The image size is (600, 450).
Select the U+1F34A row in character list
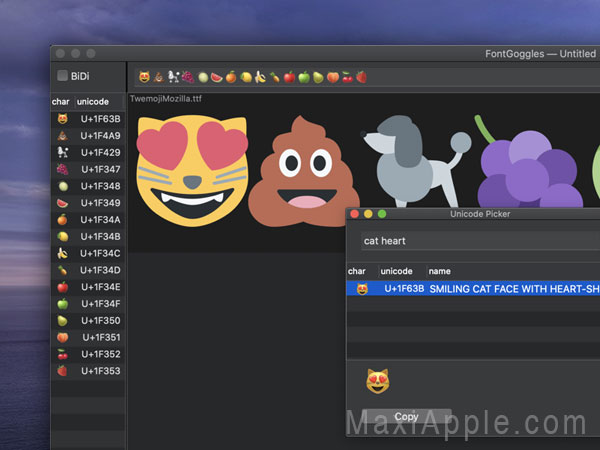pyautogui.click(x=88, y=220)
